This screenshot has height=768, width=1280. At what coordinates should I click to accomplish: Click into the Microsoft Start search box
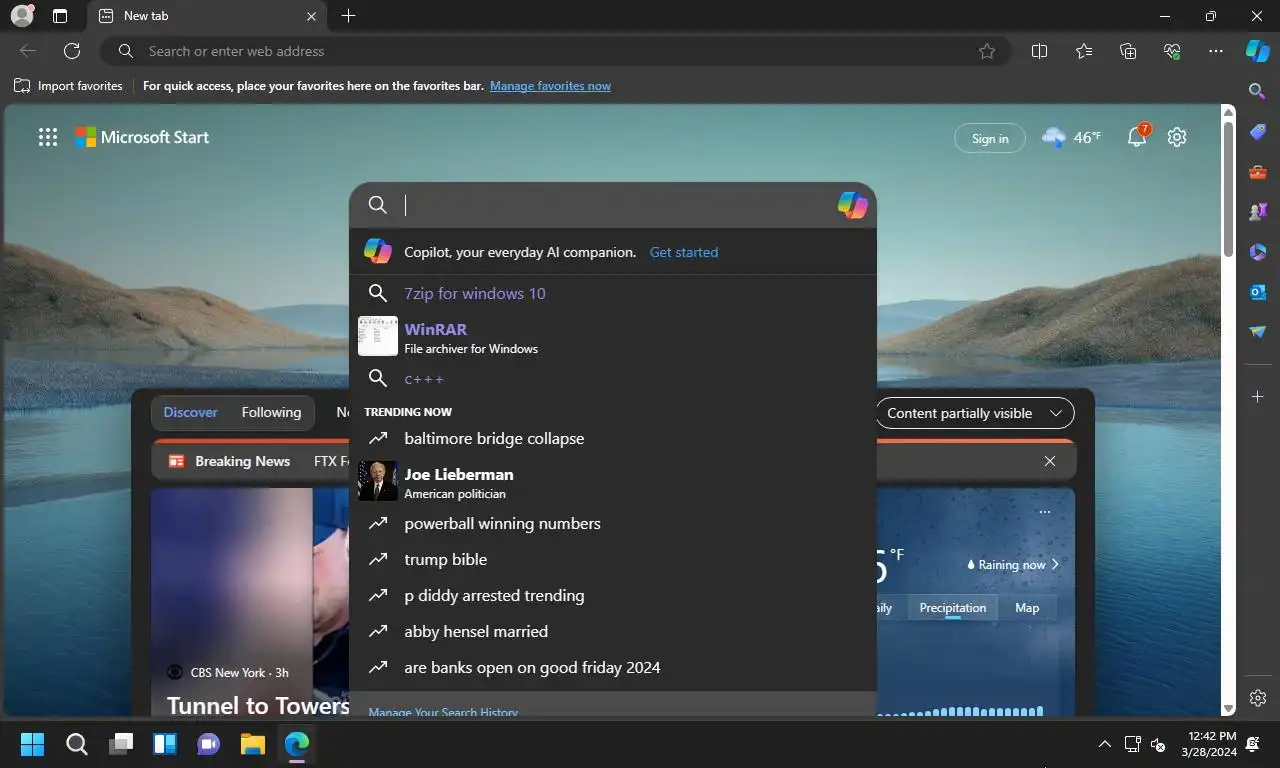[x=612, y=205]
